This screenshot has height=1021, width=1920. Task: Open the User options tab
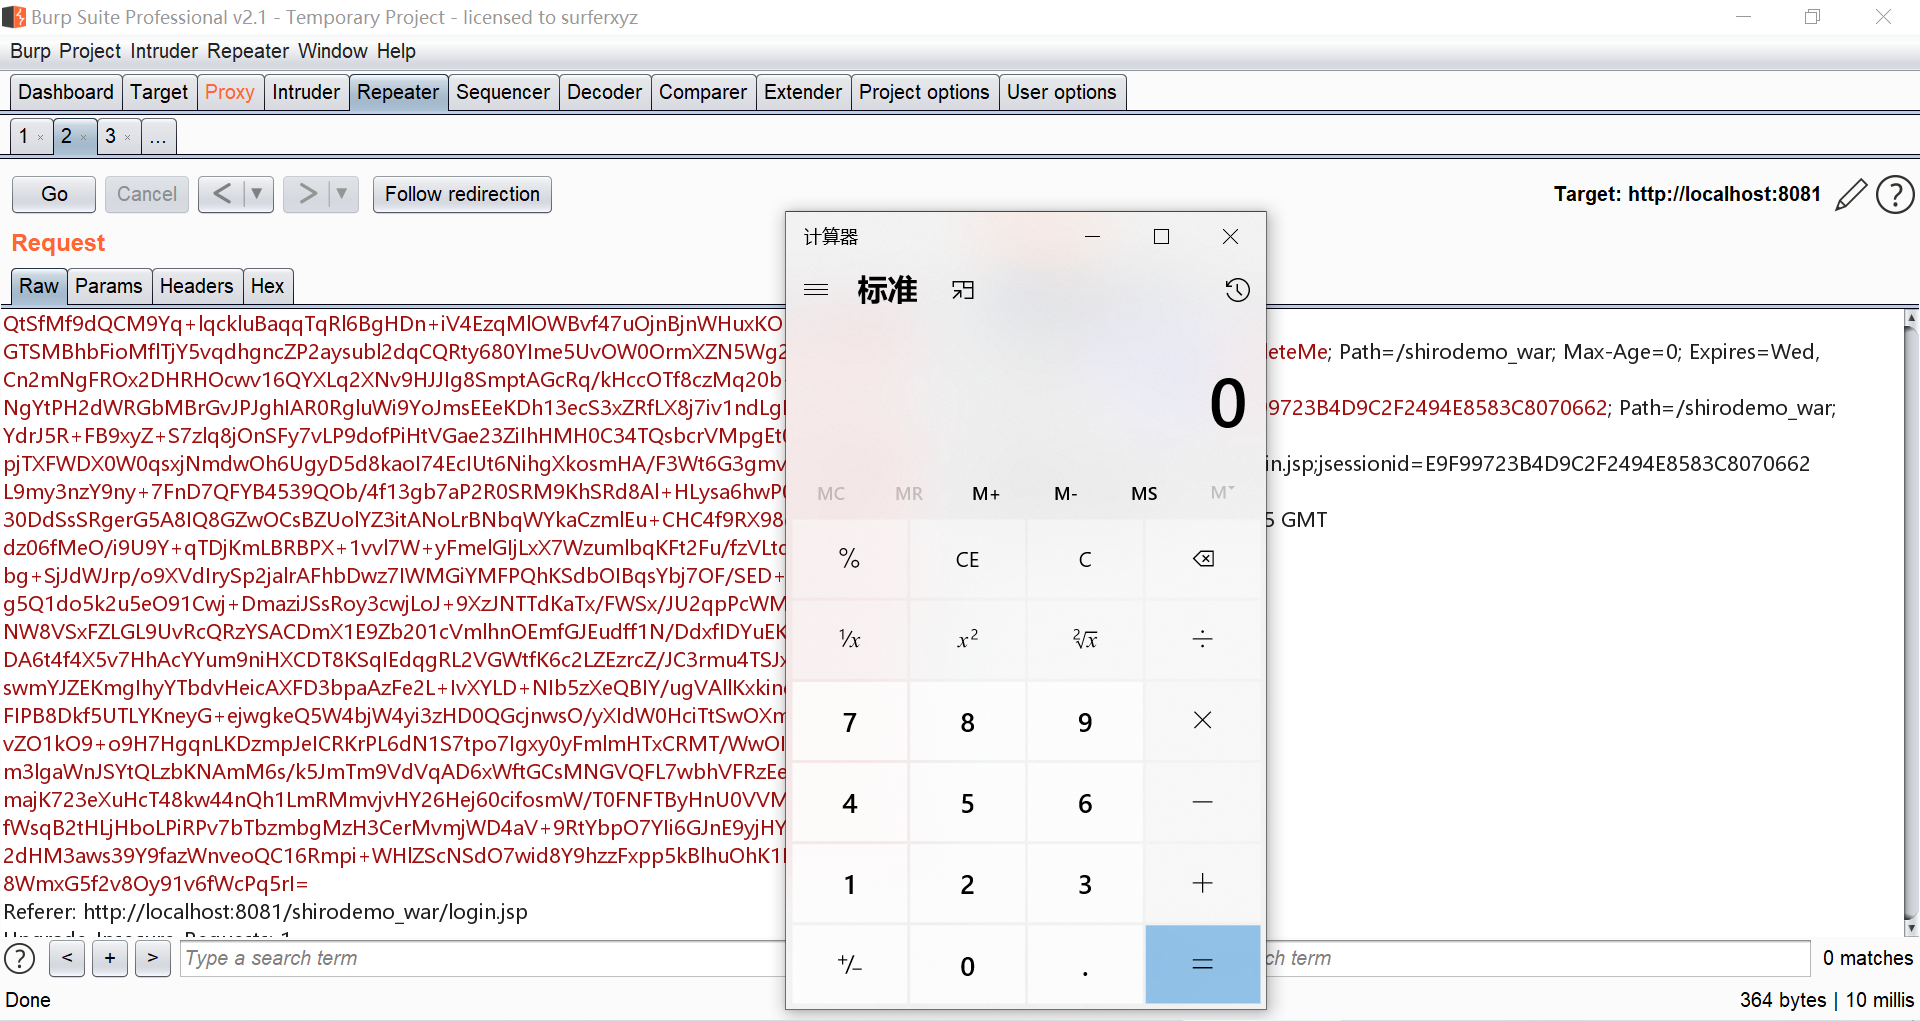tap(1062, 92)
